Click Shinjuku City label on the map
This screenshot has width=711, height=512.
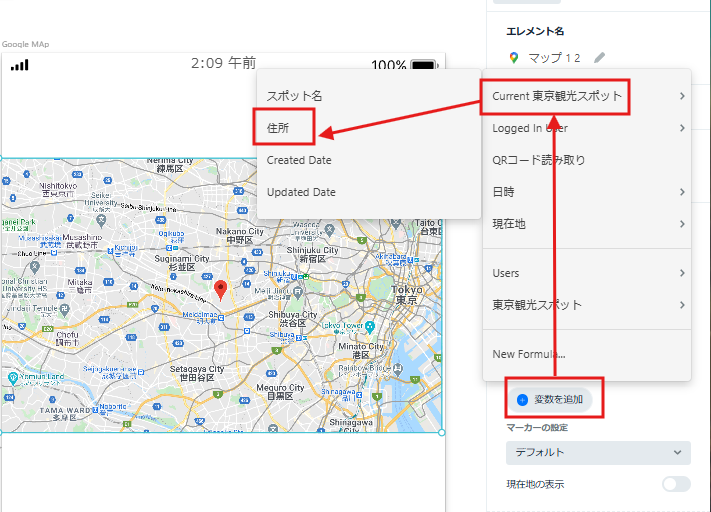pos(312,254)
